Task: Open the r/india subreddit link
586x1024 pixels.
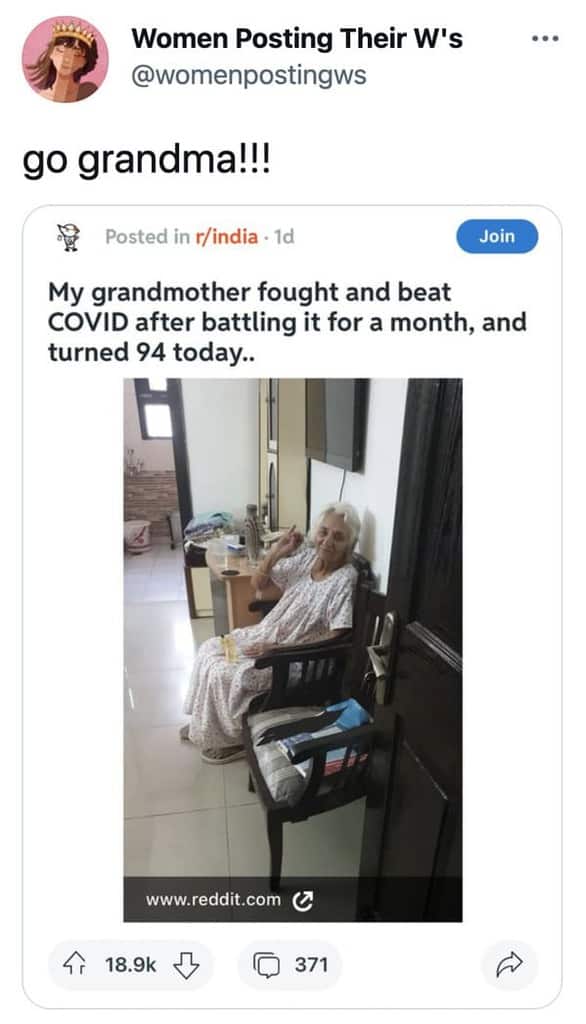Action: click(226, 236)
